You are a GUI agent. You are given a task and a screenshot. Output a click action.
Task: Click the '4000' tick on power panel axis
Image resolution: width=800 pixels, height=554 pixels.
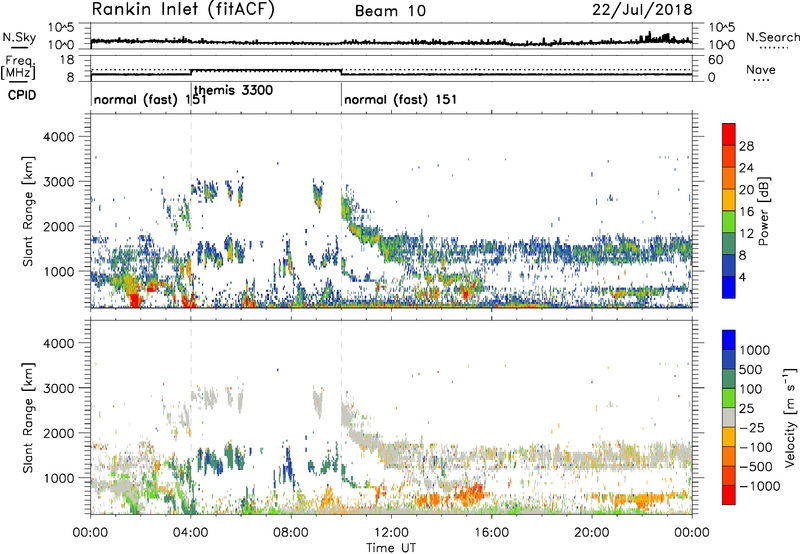[x=58, y=137]
